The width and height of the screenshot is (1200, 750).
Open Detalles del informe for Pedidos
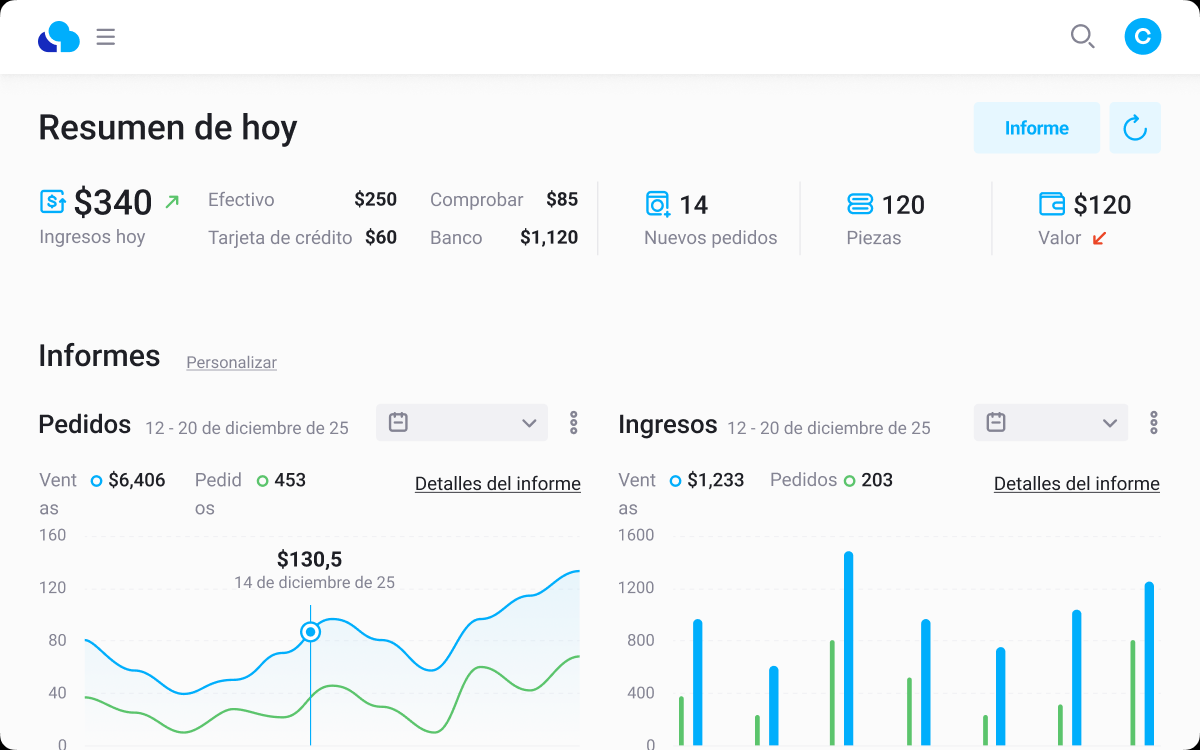click(498, 484)
